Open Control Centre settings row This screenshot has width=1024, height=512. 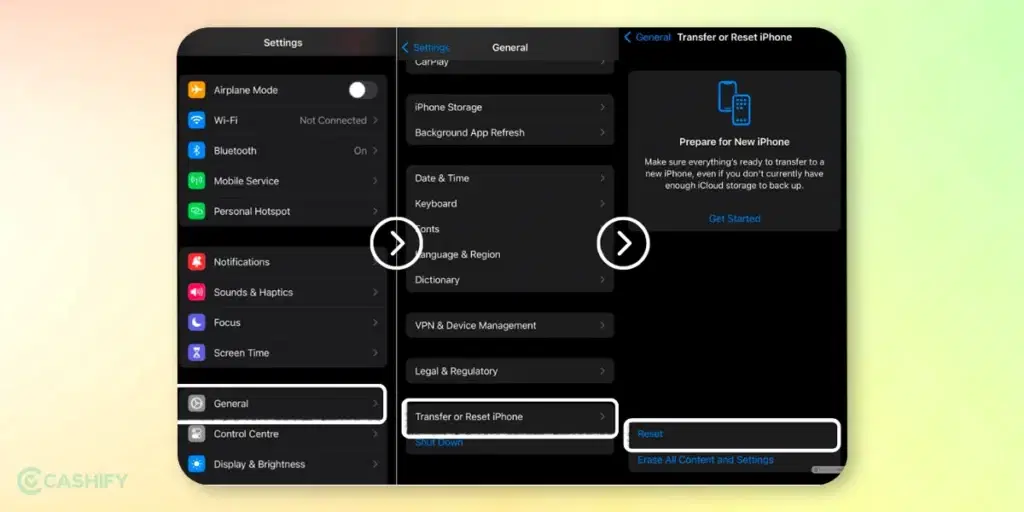tap(283, 434)
